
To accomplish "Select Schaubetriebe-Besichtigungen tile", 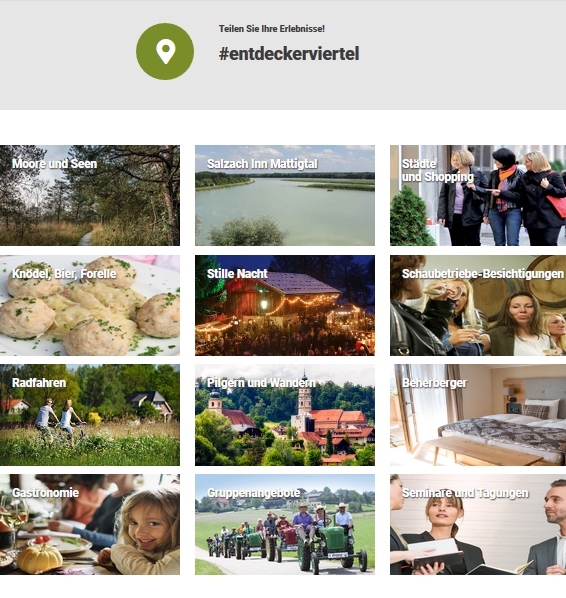I will 478,305.
